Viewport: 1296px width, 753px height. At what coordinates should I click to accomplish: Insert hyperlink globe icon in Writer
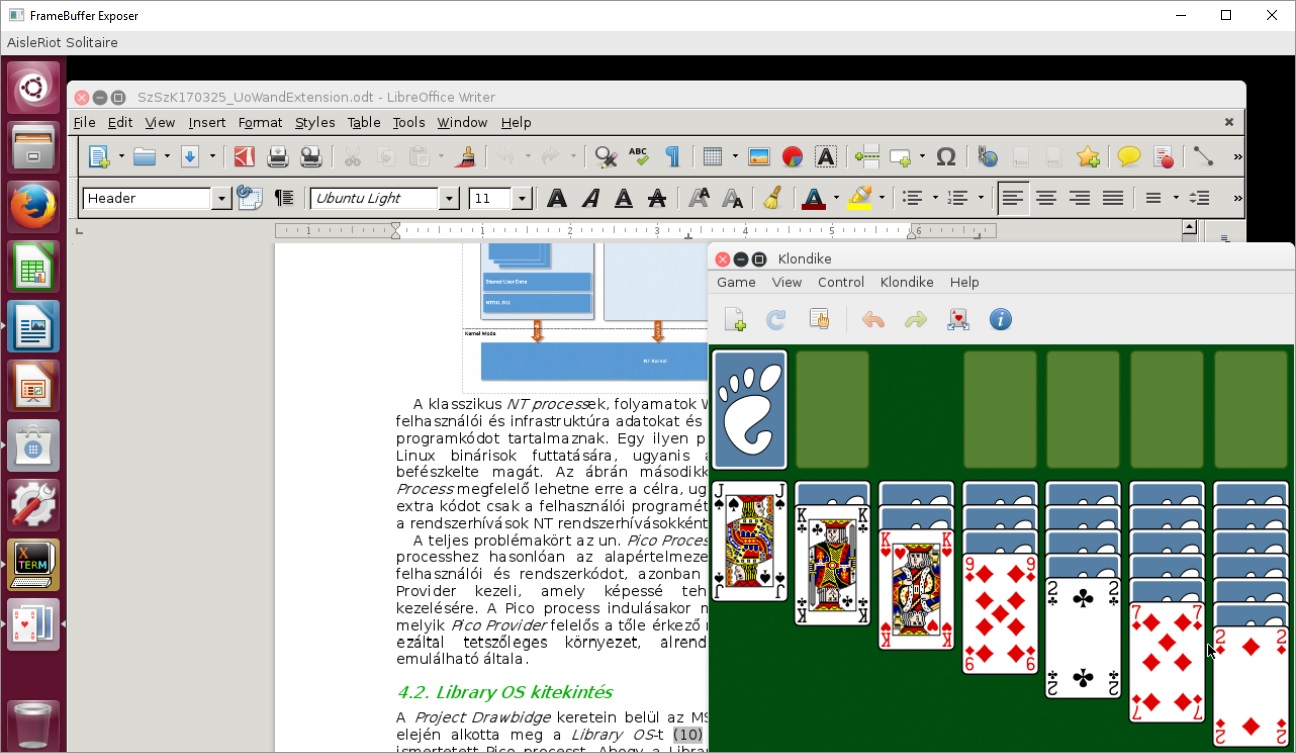tap(988, 157)
